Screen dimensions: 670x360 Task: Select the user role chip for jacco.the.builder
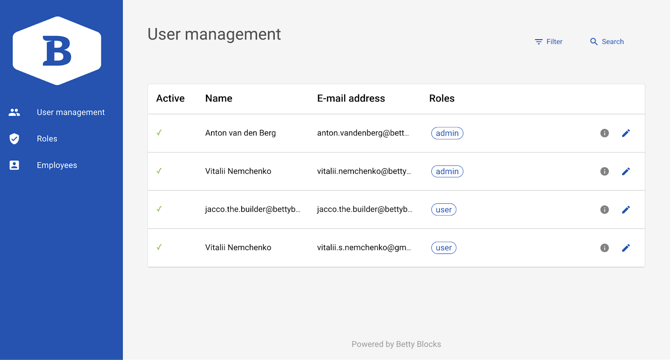[444, 210]
